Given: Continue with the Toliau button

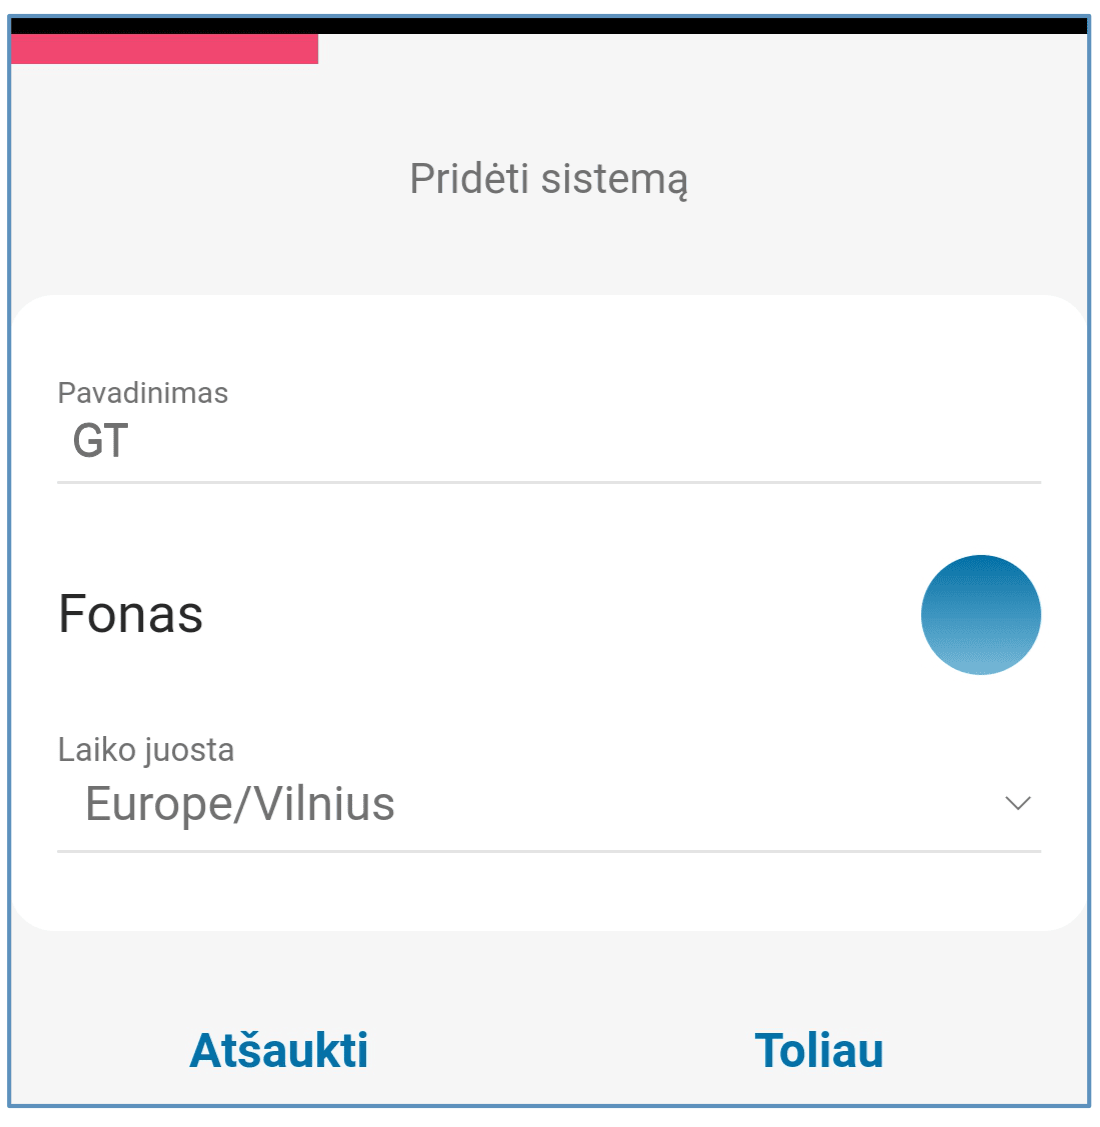Looking at the screenshot, I should 819,1050.
